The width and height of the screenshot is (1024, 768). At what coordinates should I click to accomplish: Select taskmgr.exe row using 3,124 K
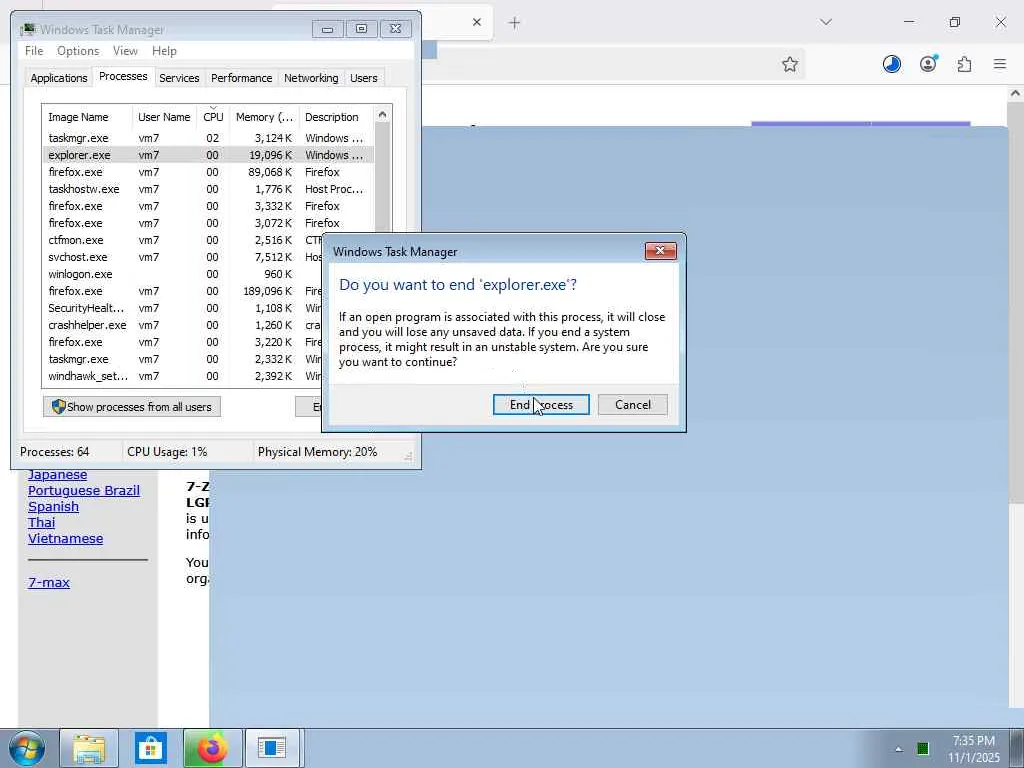(208, 138)
